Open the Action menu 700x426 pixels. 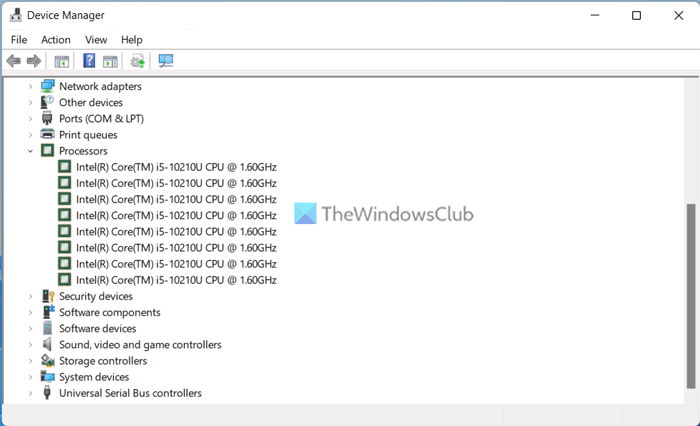[56, 40]
